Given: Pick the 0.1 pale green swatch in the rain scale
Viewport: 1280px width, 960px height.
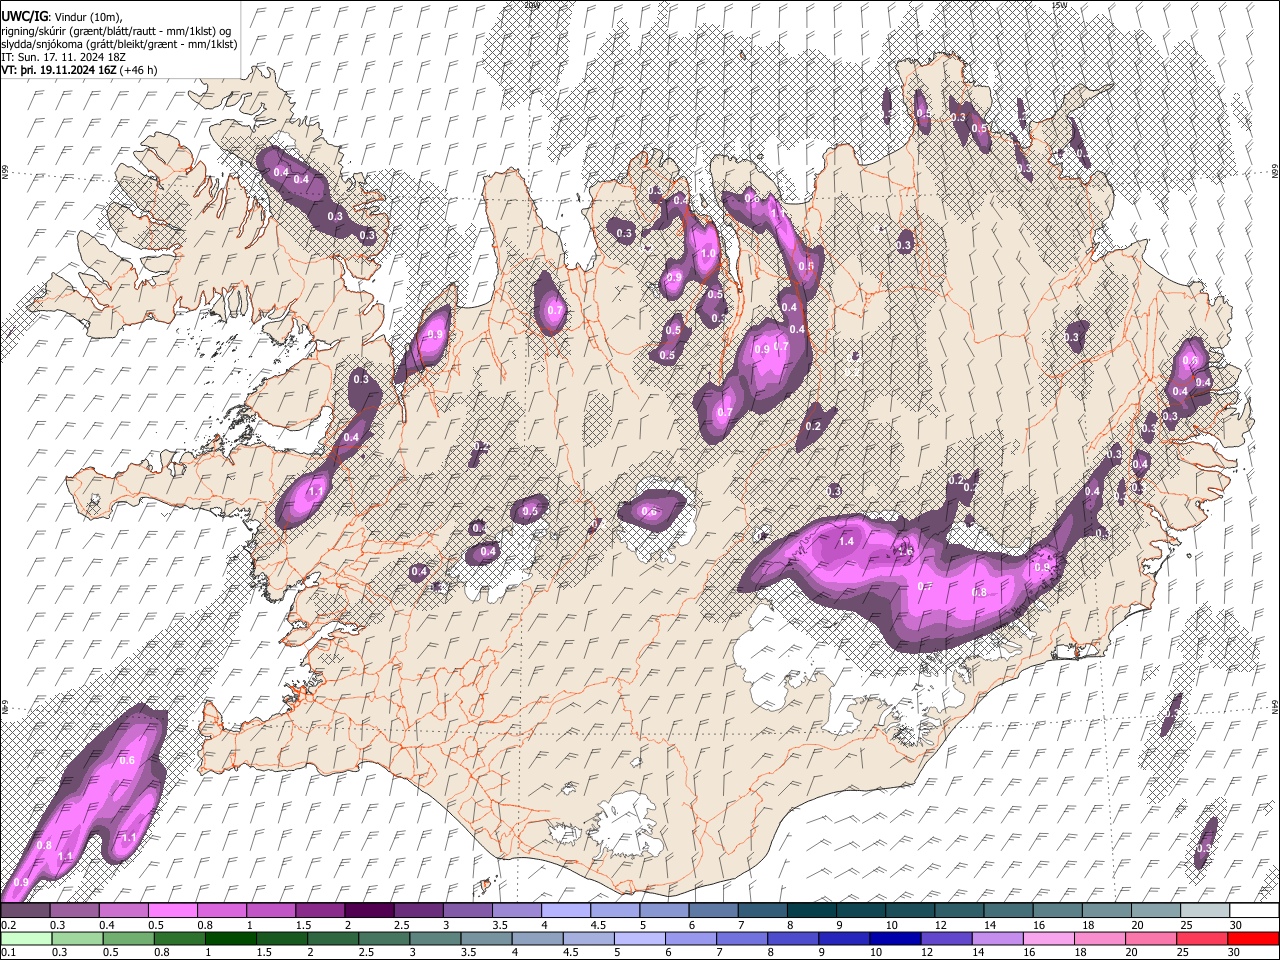Looking at the screenshot, I should click(x=26, y=938).
